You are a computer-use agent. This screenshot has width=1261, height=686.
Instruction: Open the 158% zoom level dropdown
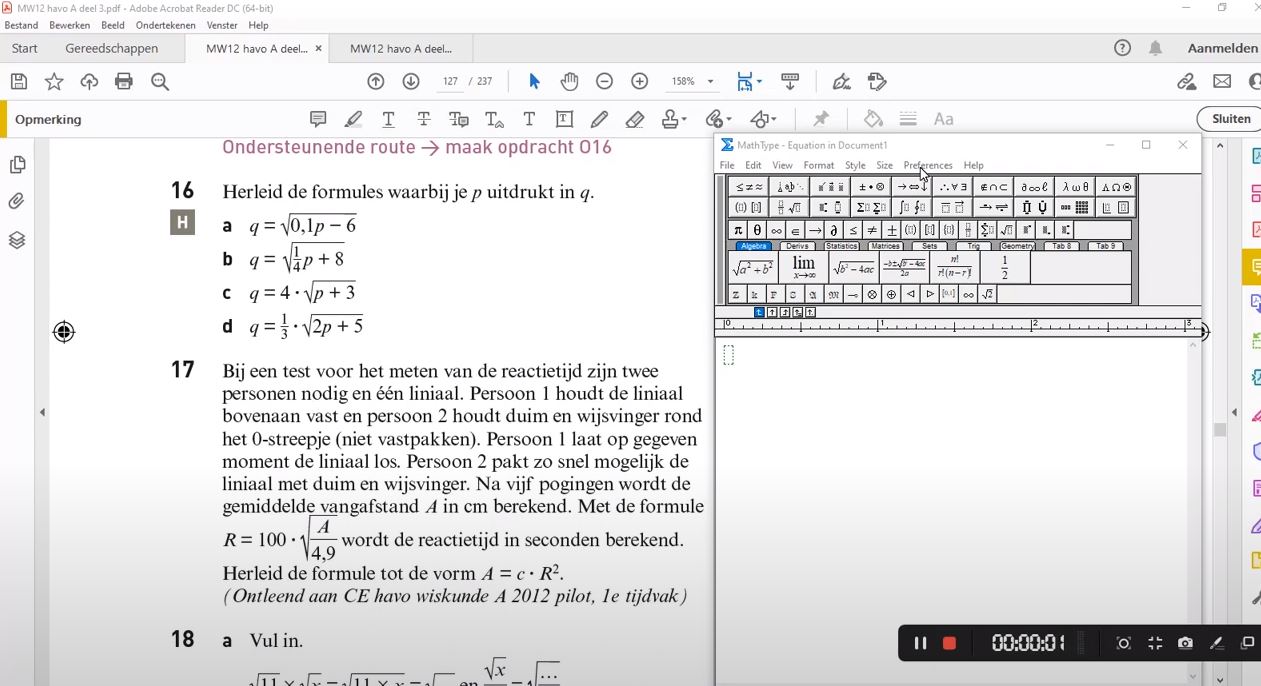click(x=711, y=82)
